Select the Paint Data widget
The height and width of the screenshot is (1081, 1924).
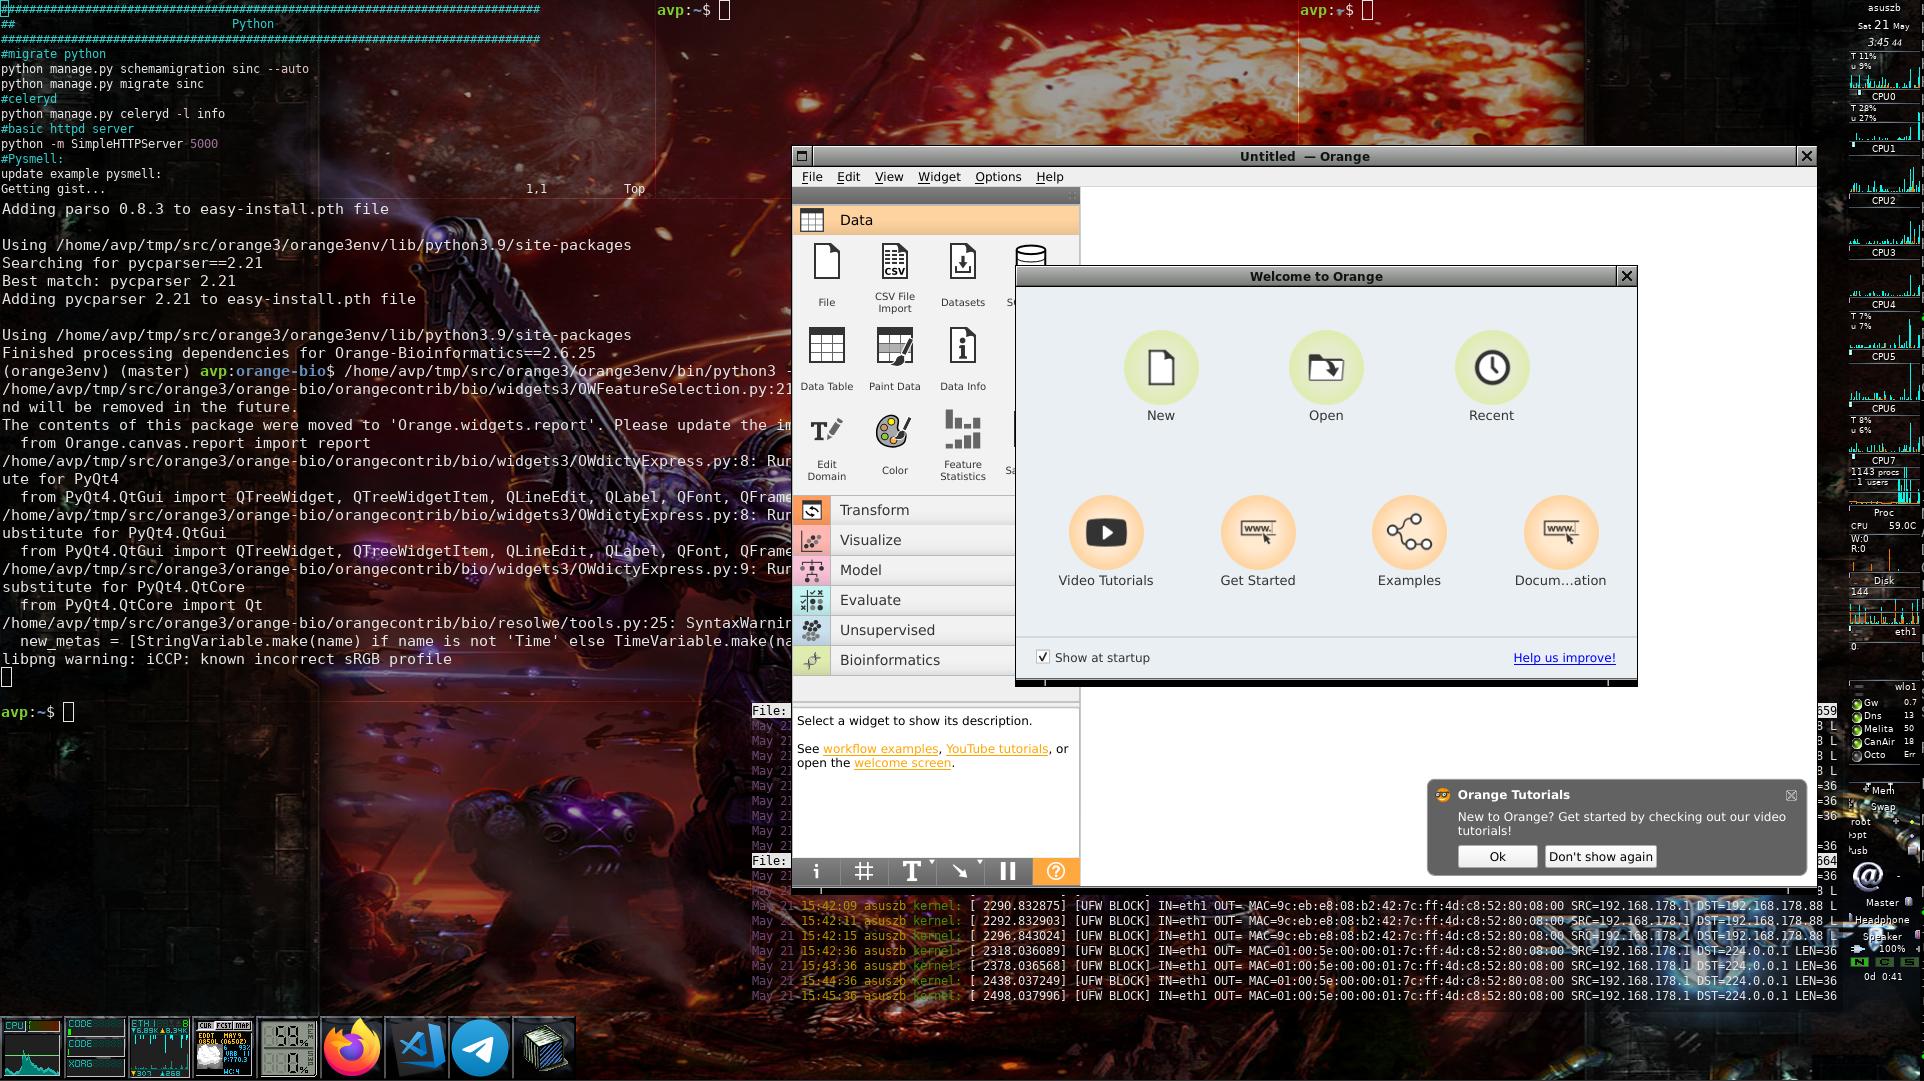pyautogui.click(x=894, y=348)
